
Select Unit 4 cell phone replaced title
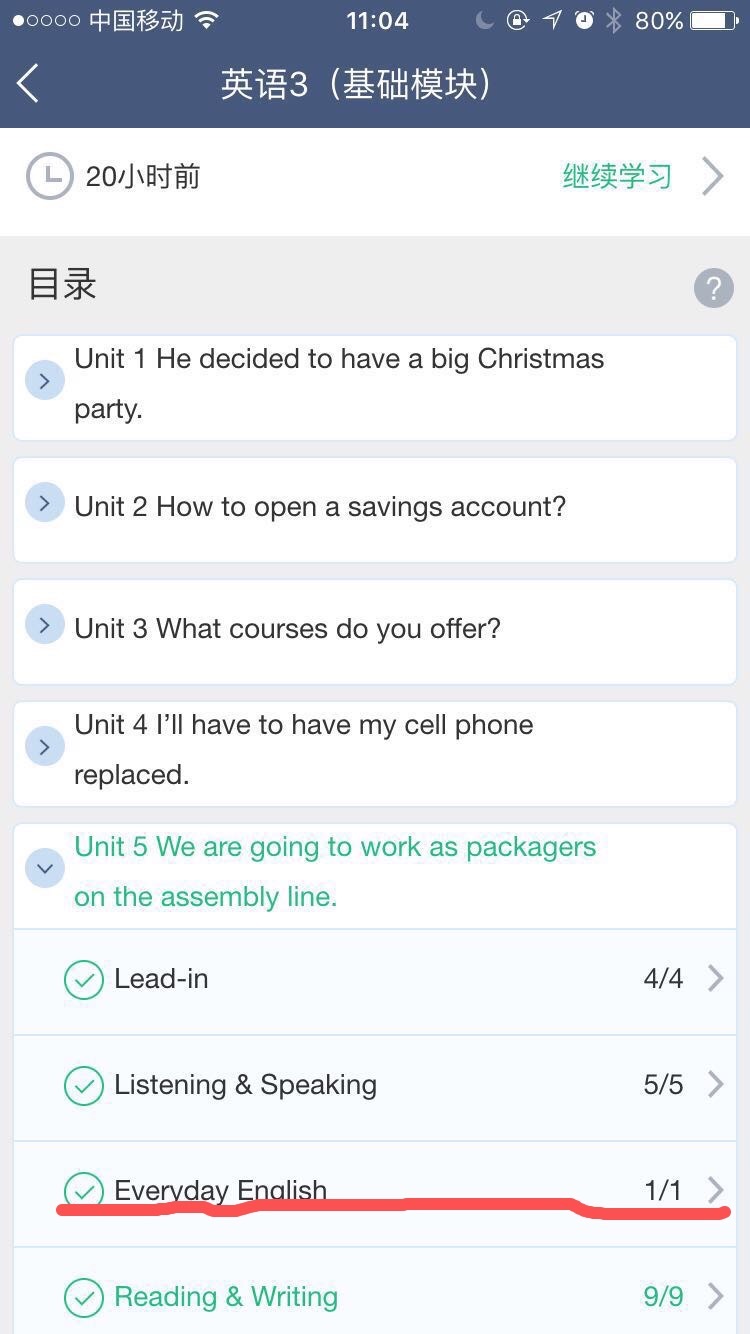(x=304, y=749)
